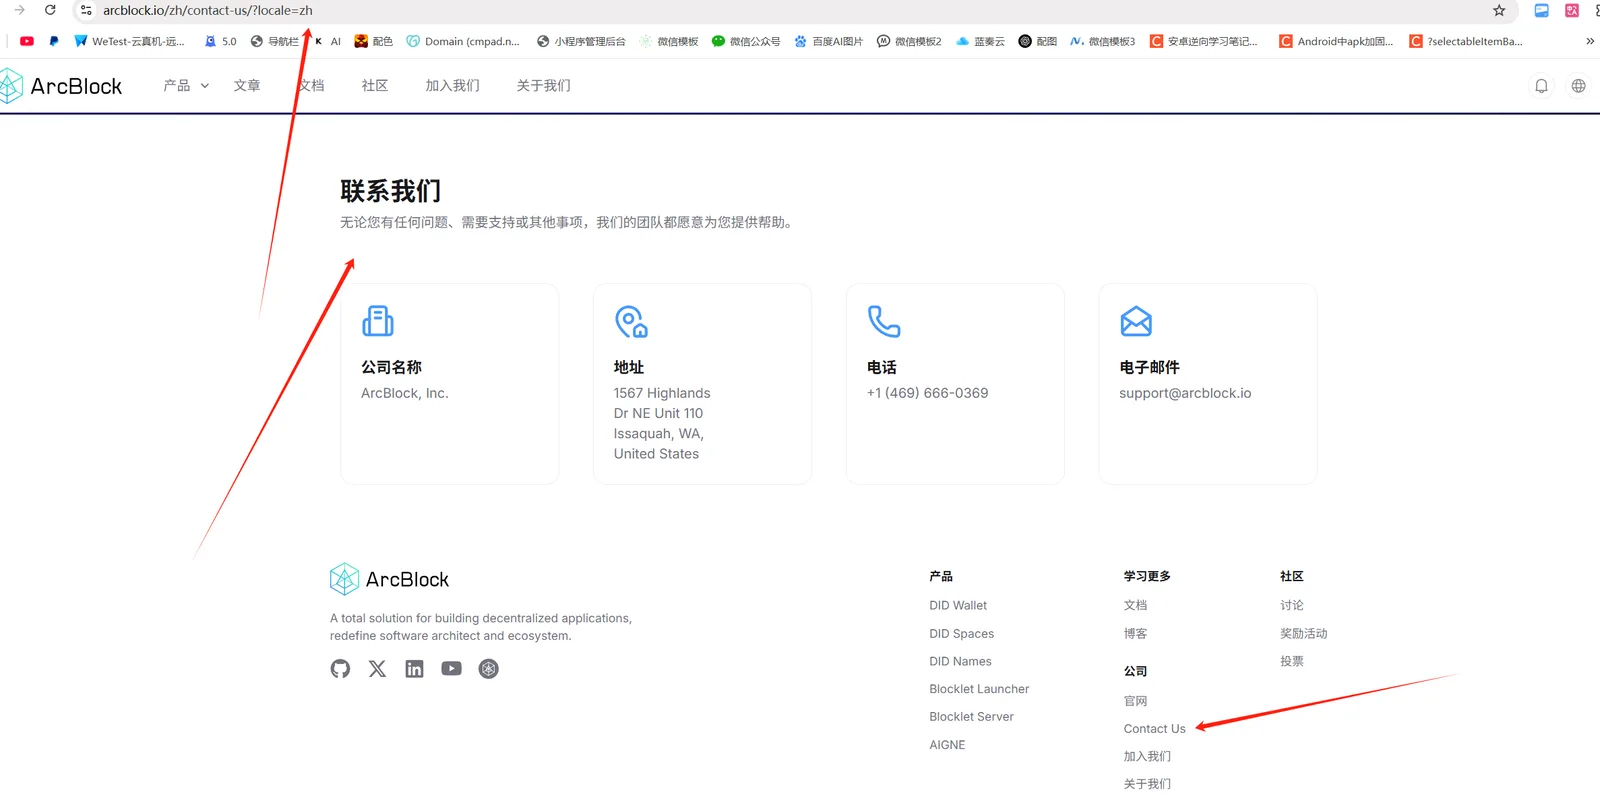Open the 微信公众号 bookmark
This screenshot has height=805, width=1600.
pos(746,41)
